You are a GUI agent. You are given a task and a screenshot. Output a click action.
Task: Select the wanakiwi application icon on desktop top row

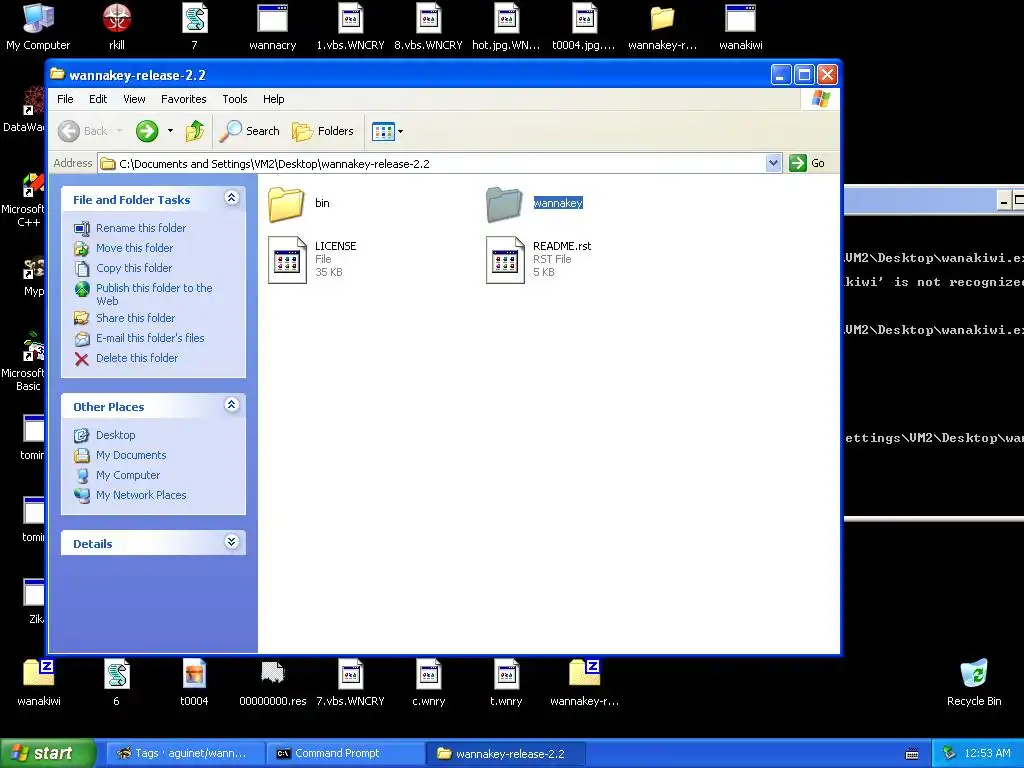click(x=741, y=27)
